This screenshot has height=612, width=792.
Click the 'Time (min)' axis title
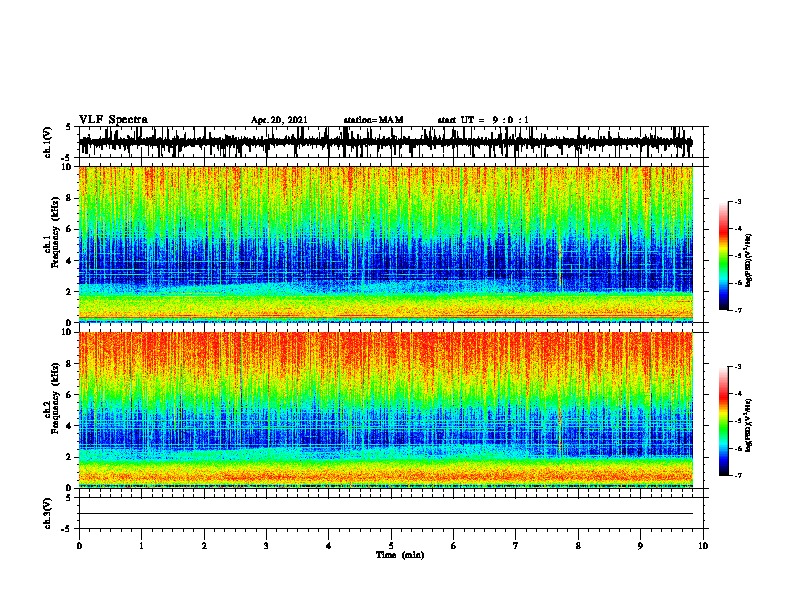coord(400,555)
